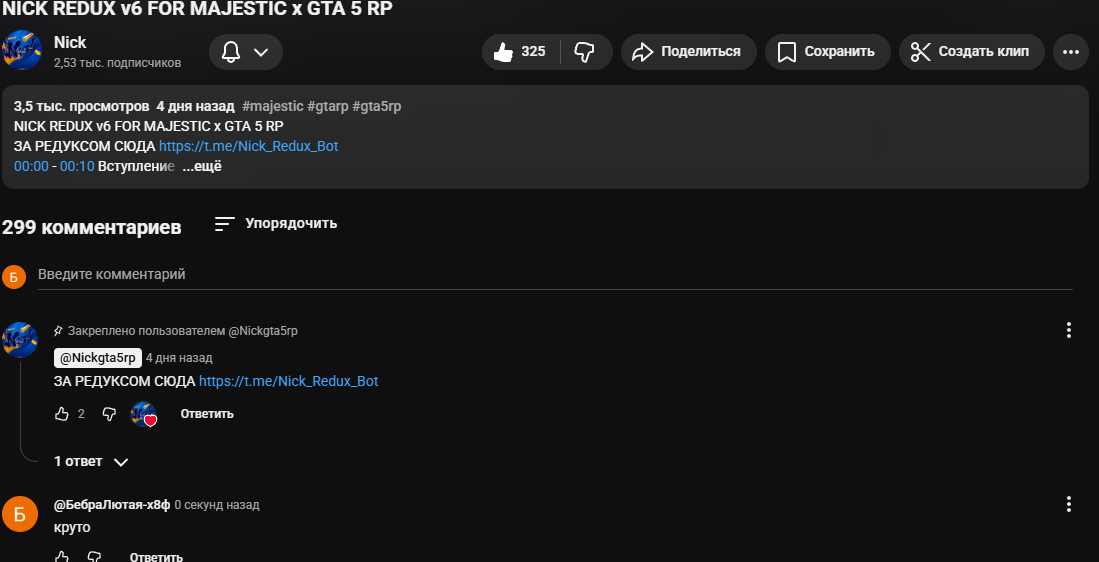This screenshot has width=1099, height=562.
Task: Jump to 00:00 timestamp in description
Action: pyautogui.click(x=31, y=166)
